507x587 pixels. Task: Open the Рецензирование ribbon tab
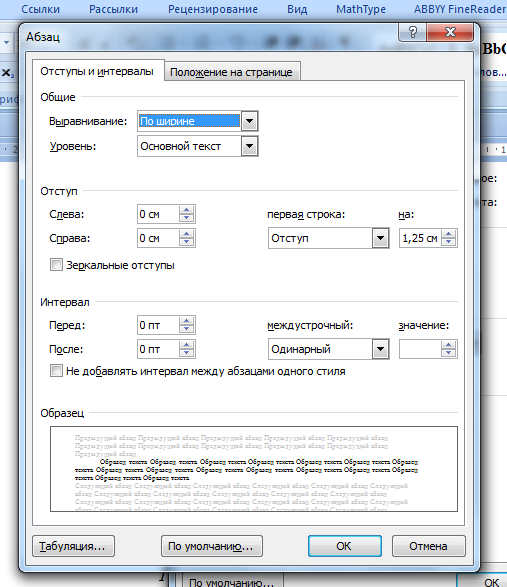coord(213,9)
